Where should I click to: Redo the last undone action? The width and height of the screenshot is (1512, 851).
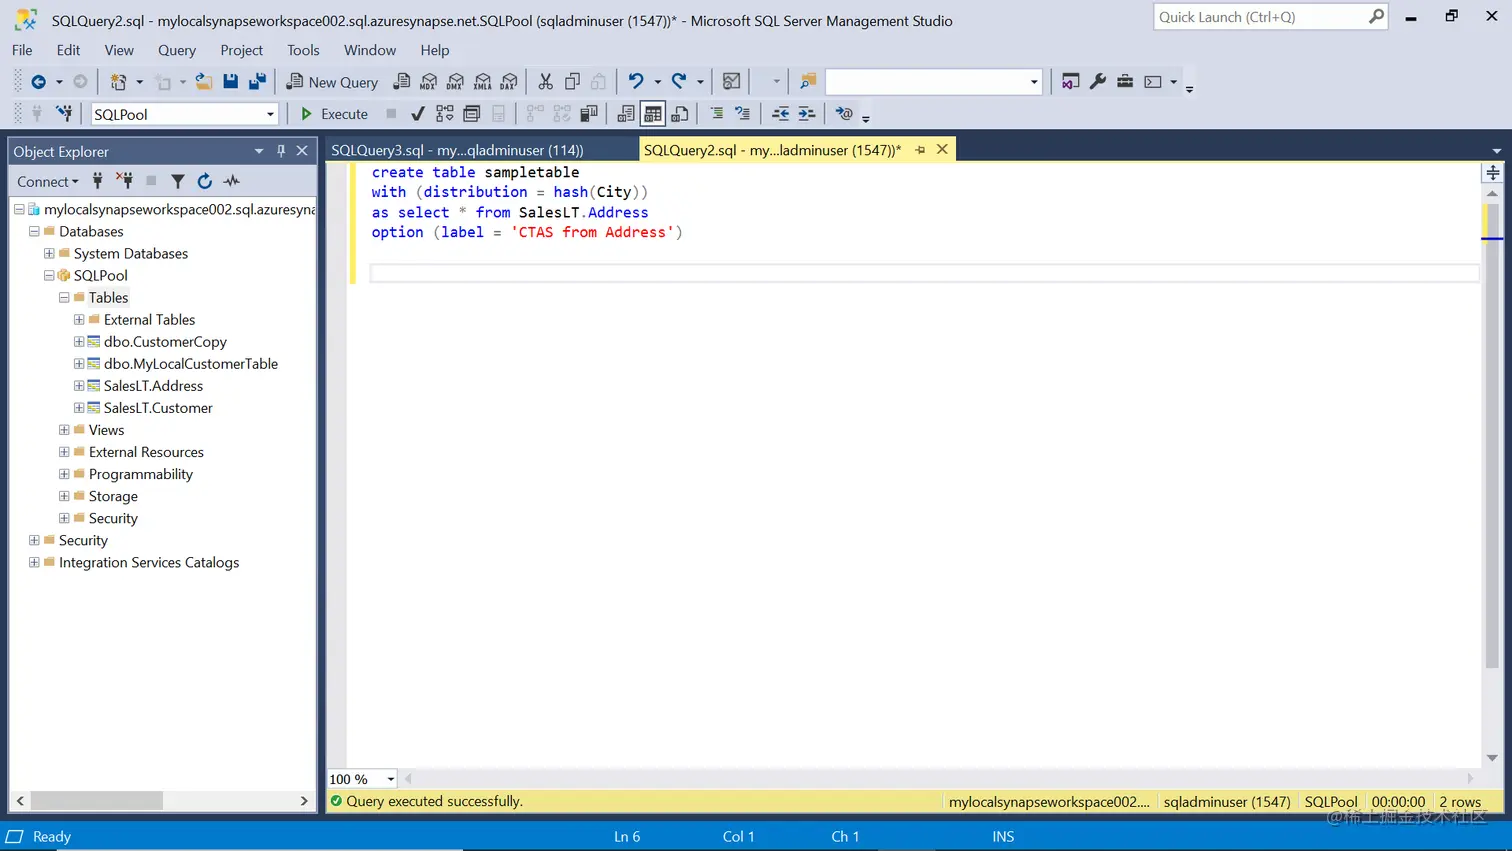(679, 82)
